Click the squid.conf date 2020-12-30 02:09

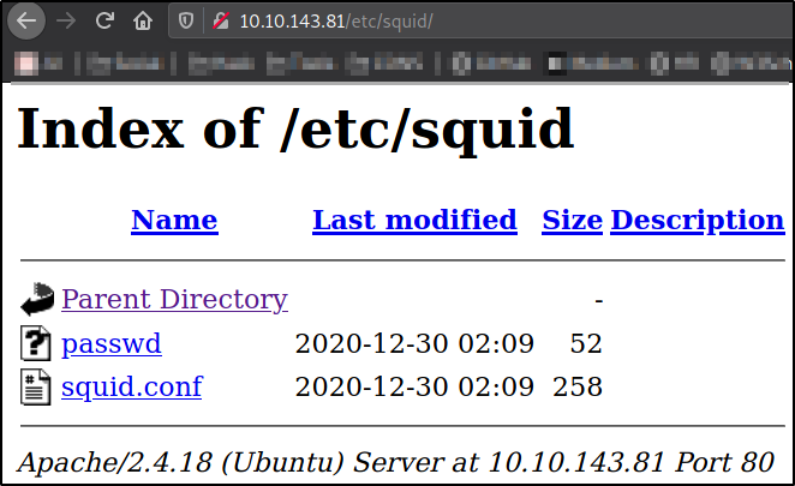click(415, 387)
